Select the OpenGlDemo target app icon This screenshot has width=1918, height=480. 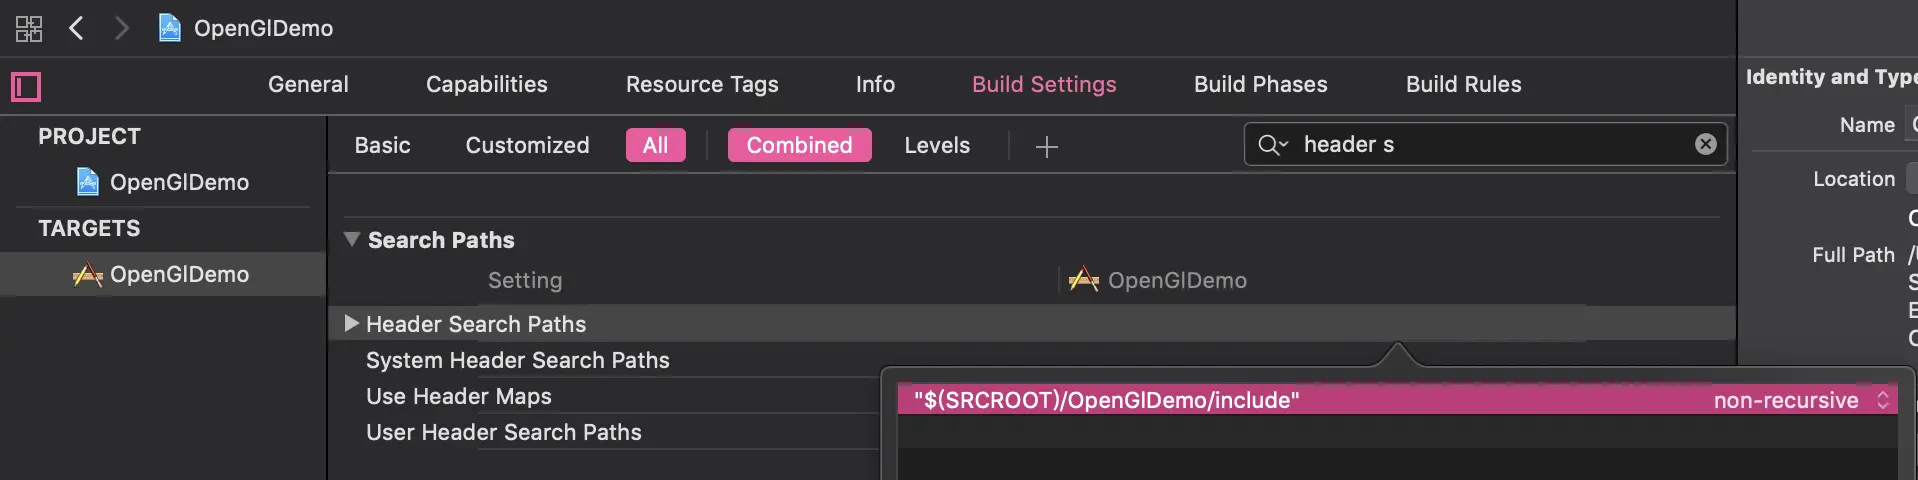tap(88, 275)
